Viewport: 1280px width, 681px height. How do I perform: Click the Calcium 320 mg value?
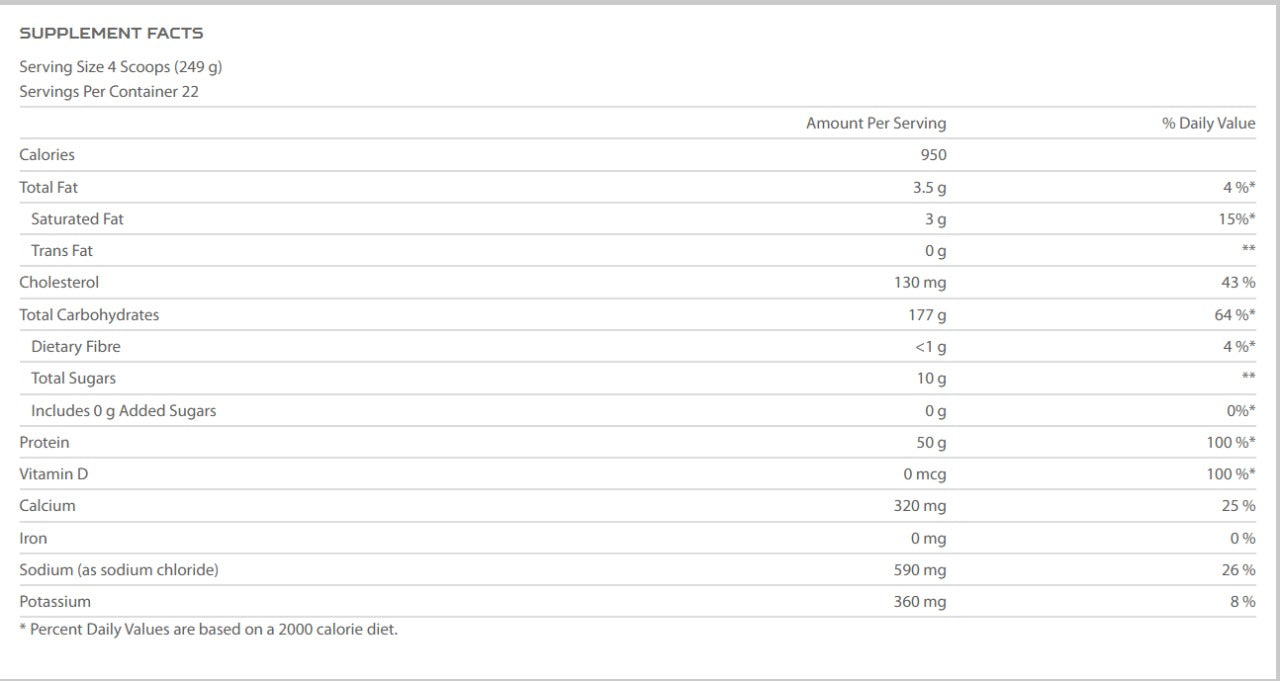[x=919, y=506]
